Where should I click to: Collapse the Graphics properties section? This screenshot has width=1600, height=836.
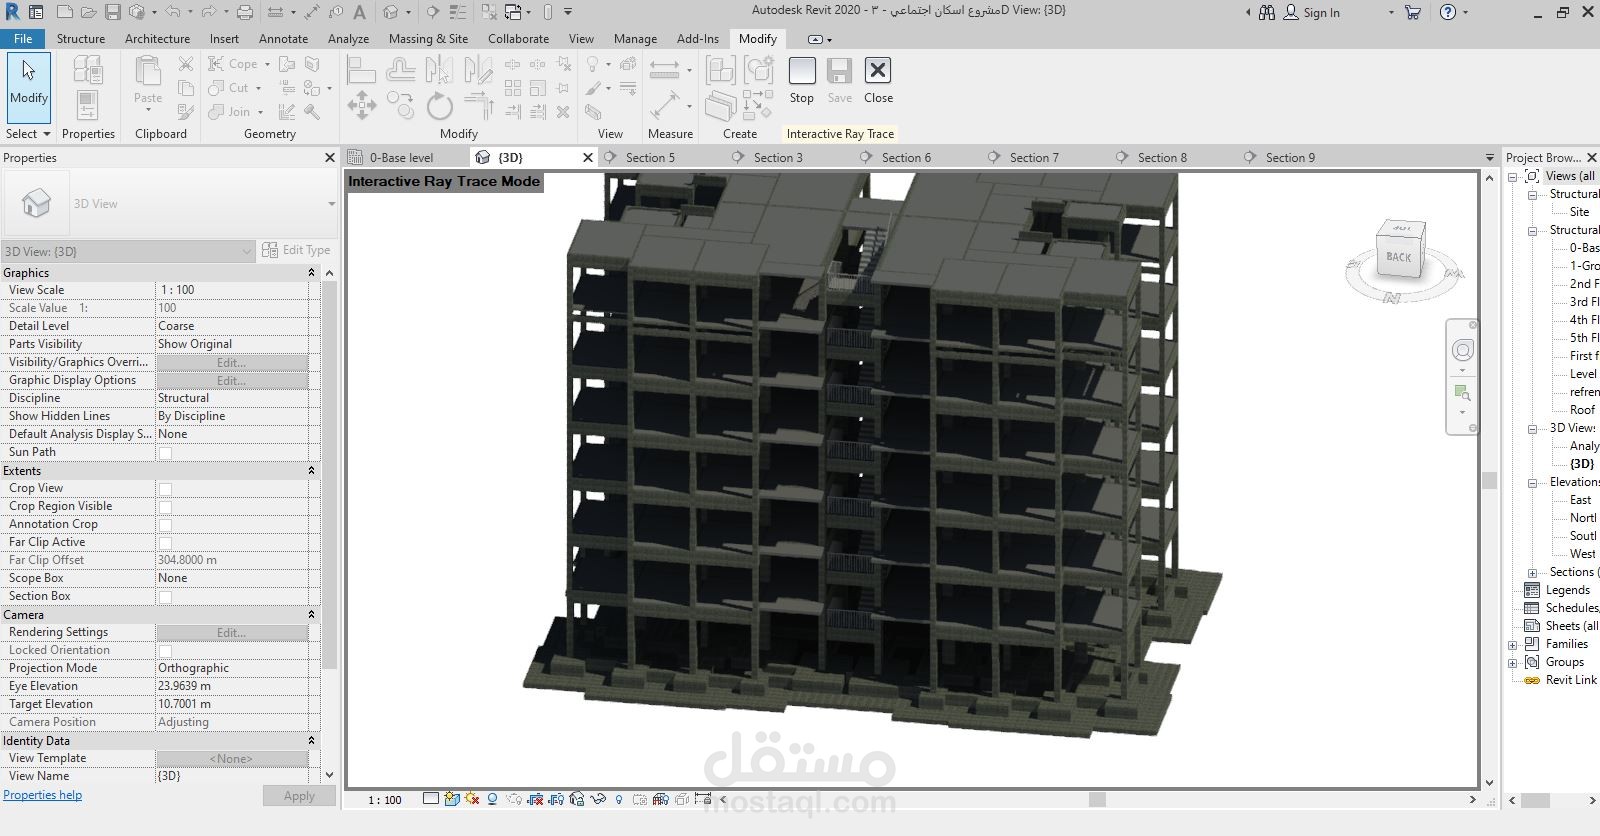pos(311,273)
